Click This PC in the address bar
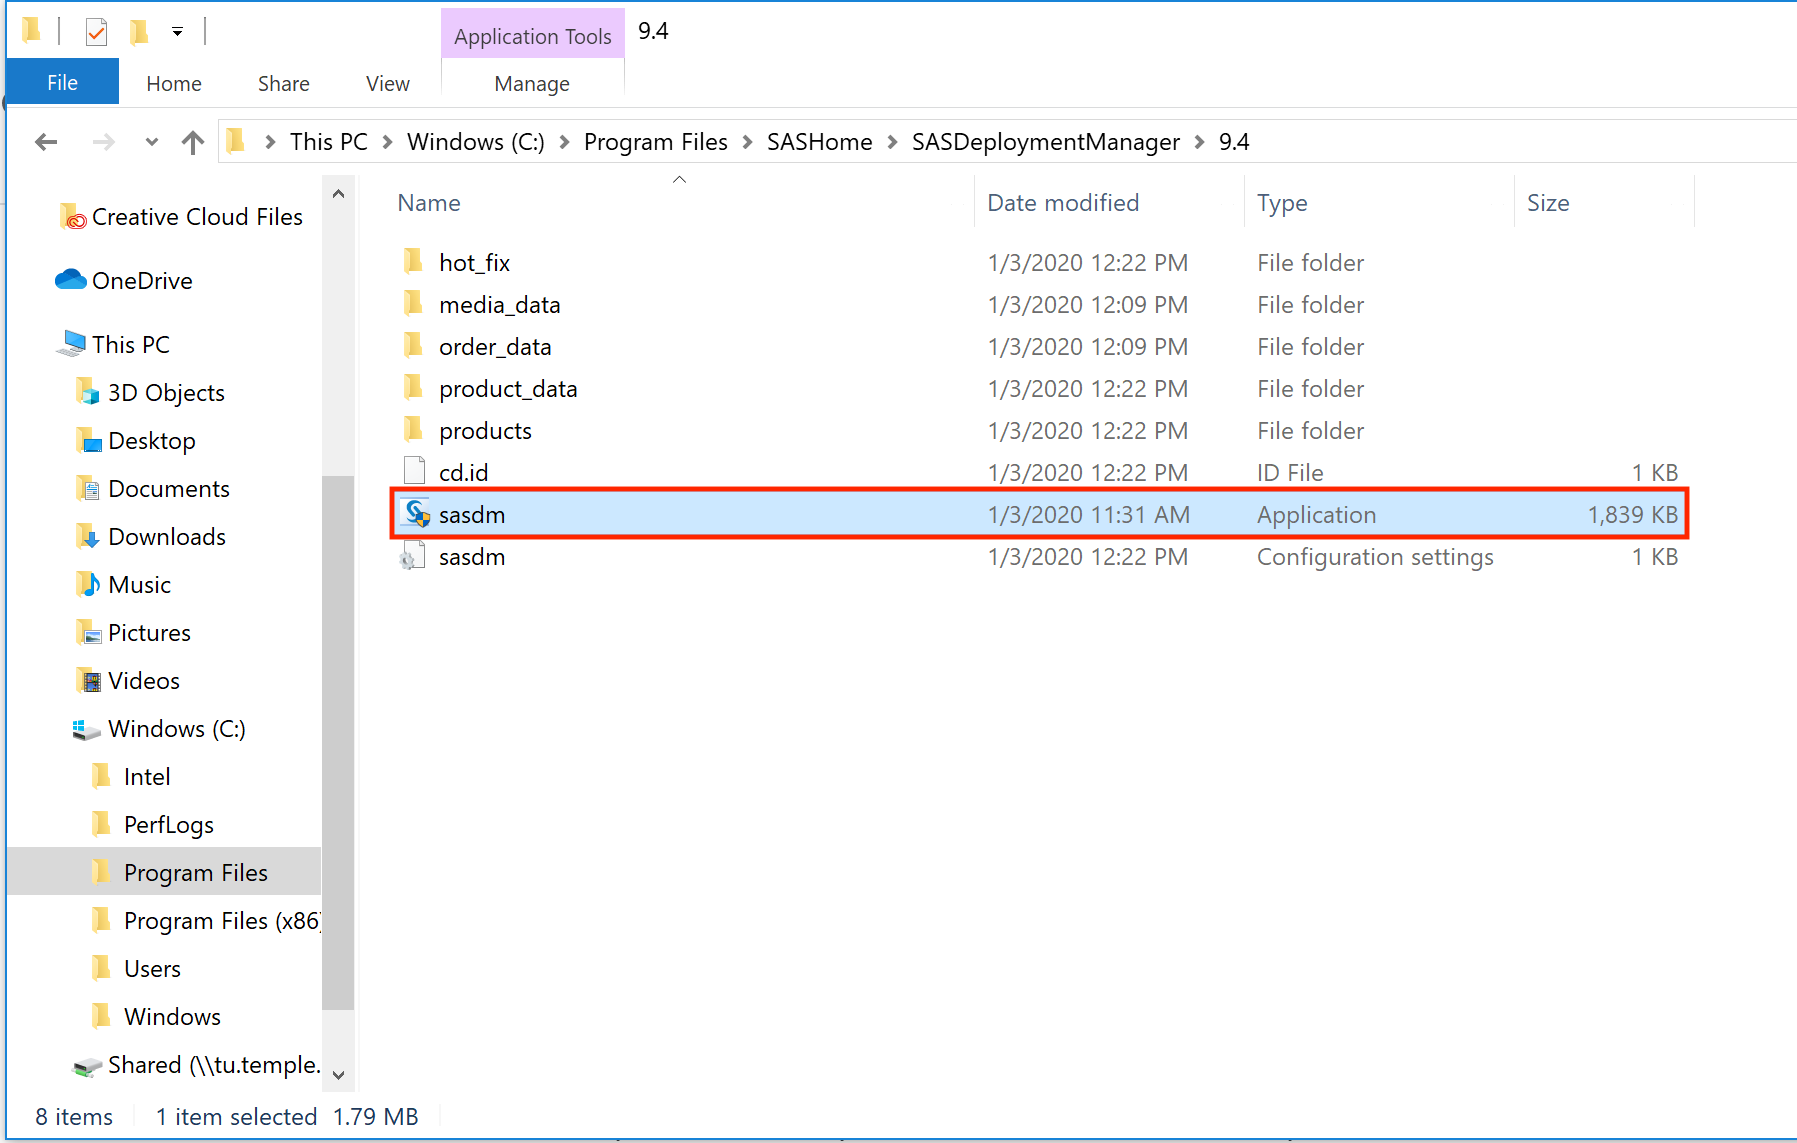 point(329,142)
